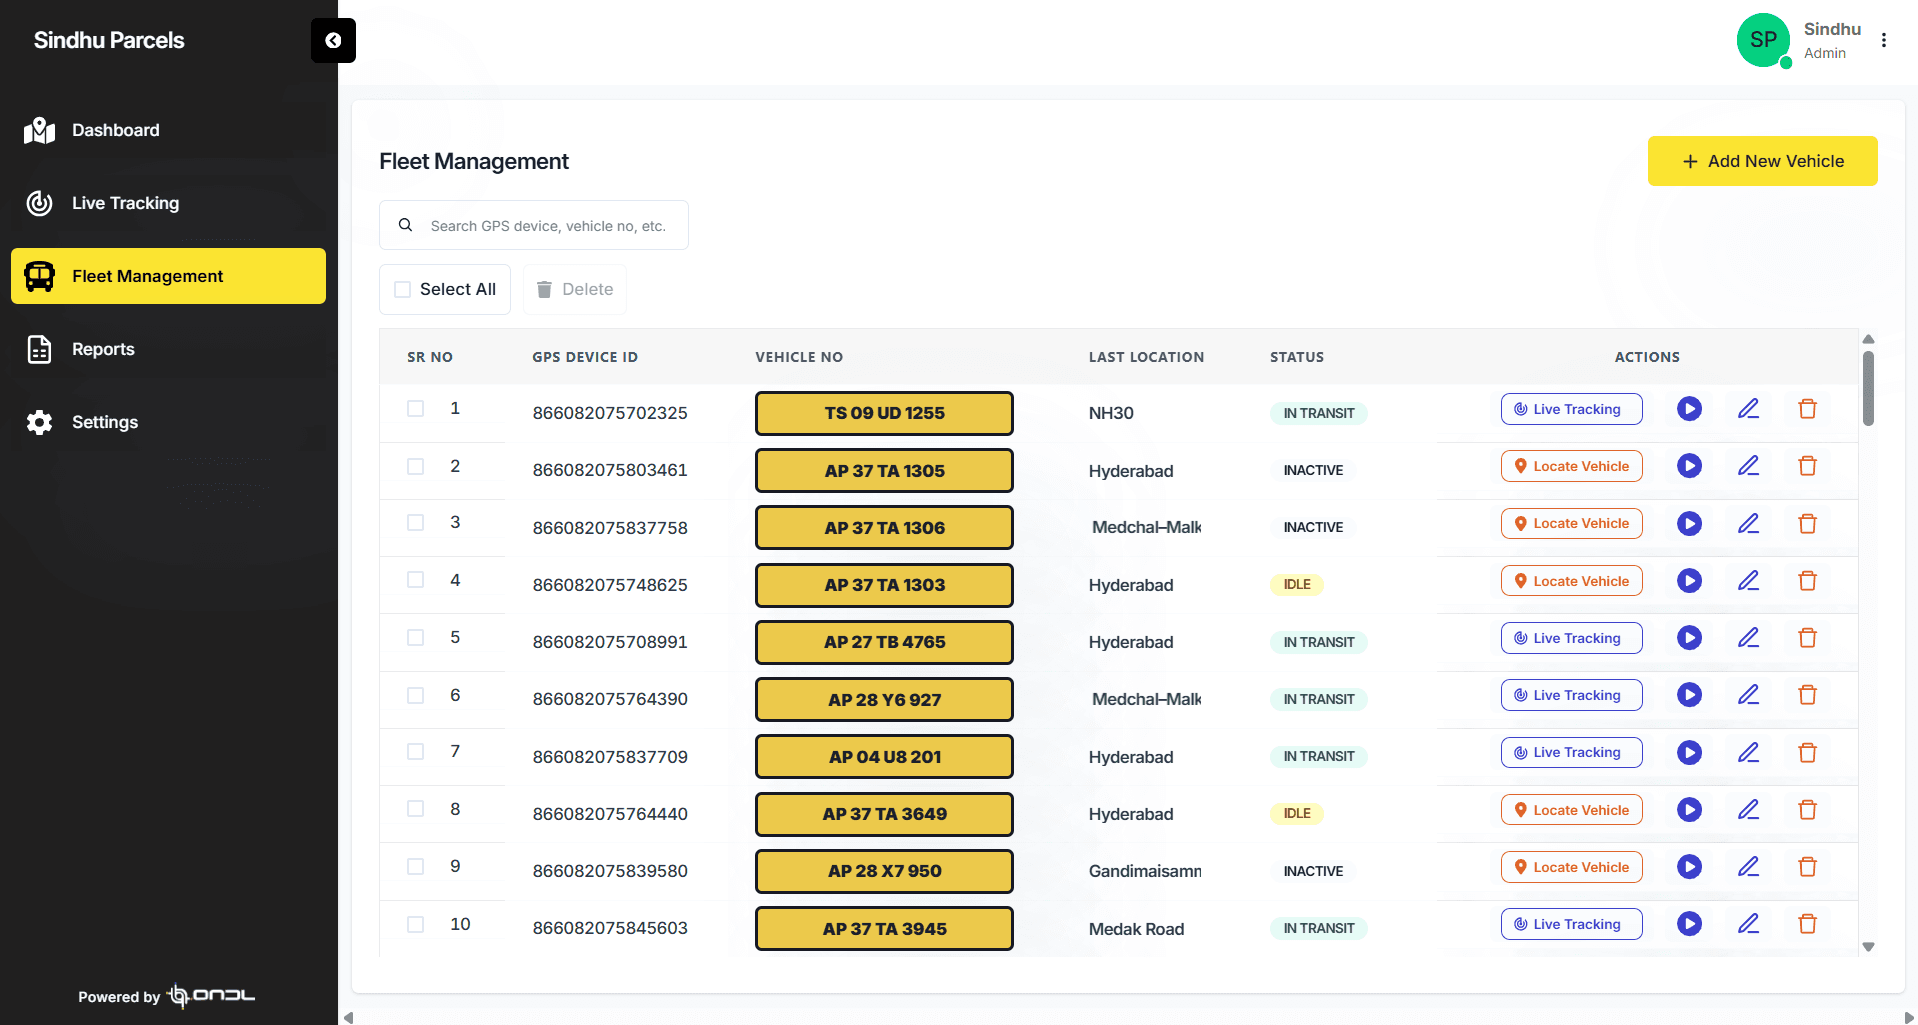This screenshot has height=1025, width=1918.
Task: Click the Delete button above table
Action: click(575, 290)
